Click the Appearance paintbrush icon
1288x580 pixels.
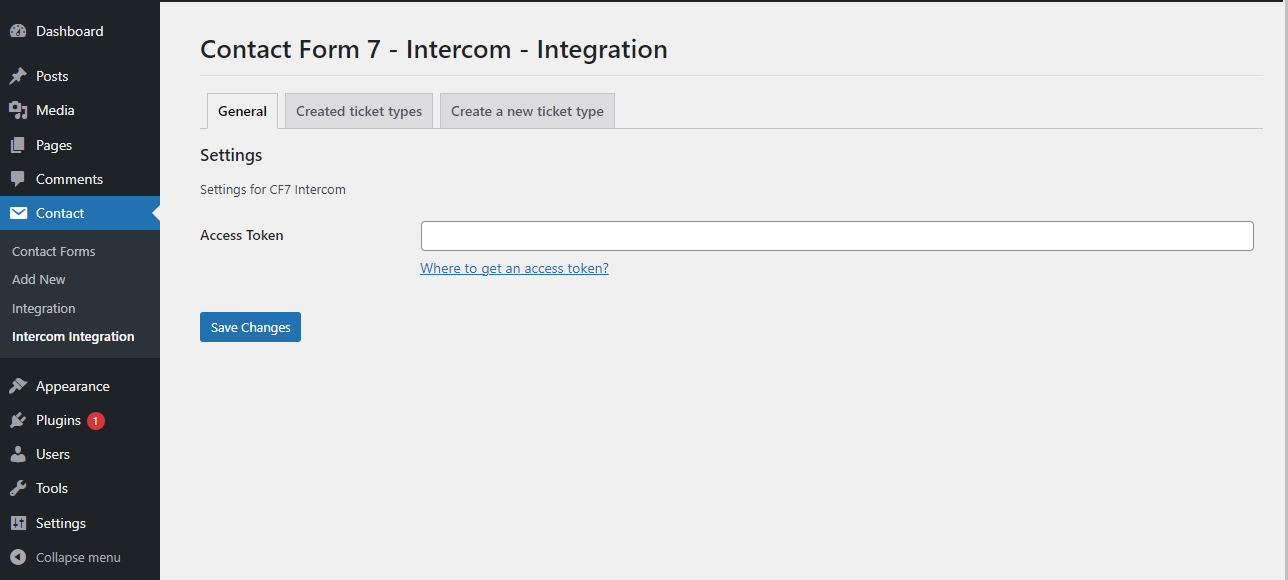18,386
